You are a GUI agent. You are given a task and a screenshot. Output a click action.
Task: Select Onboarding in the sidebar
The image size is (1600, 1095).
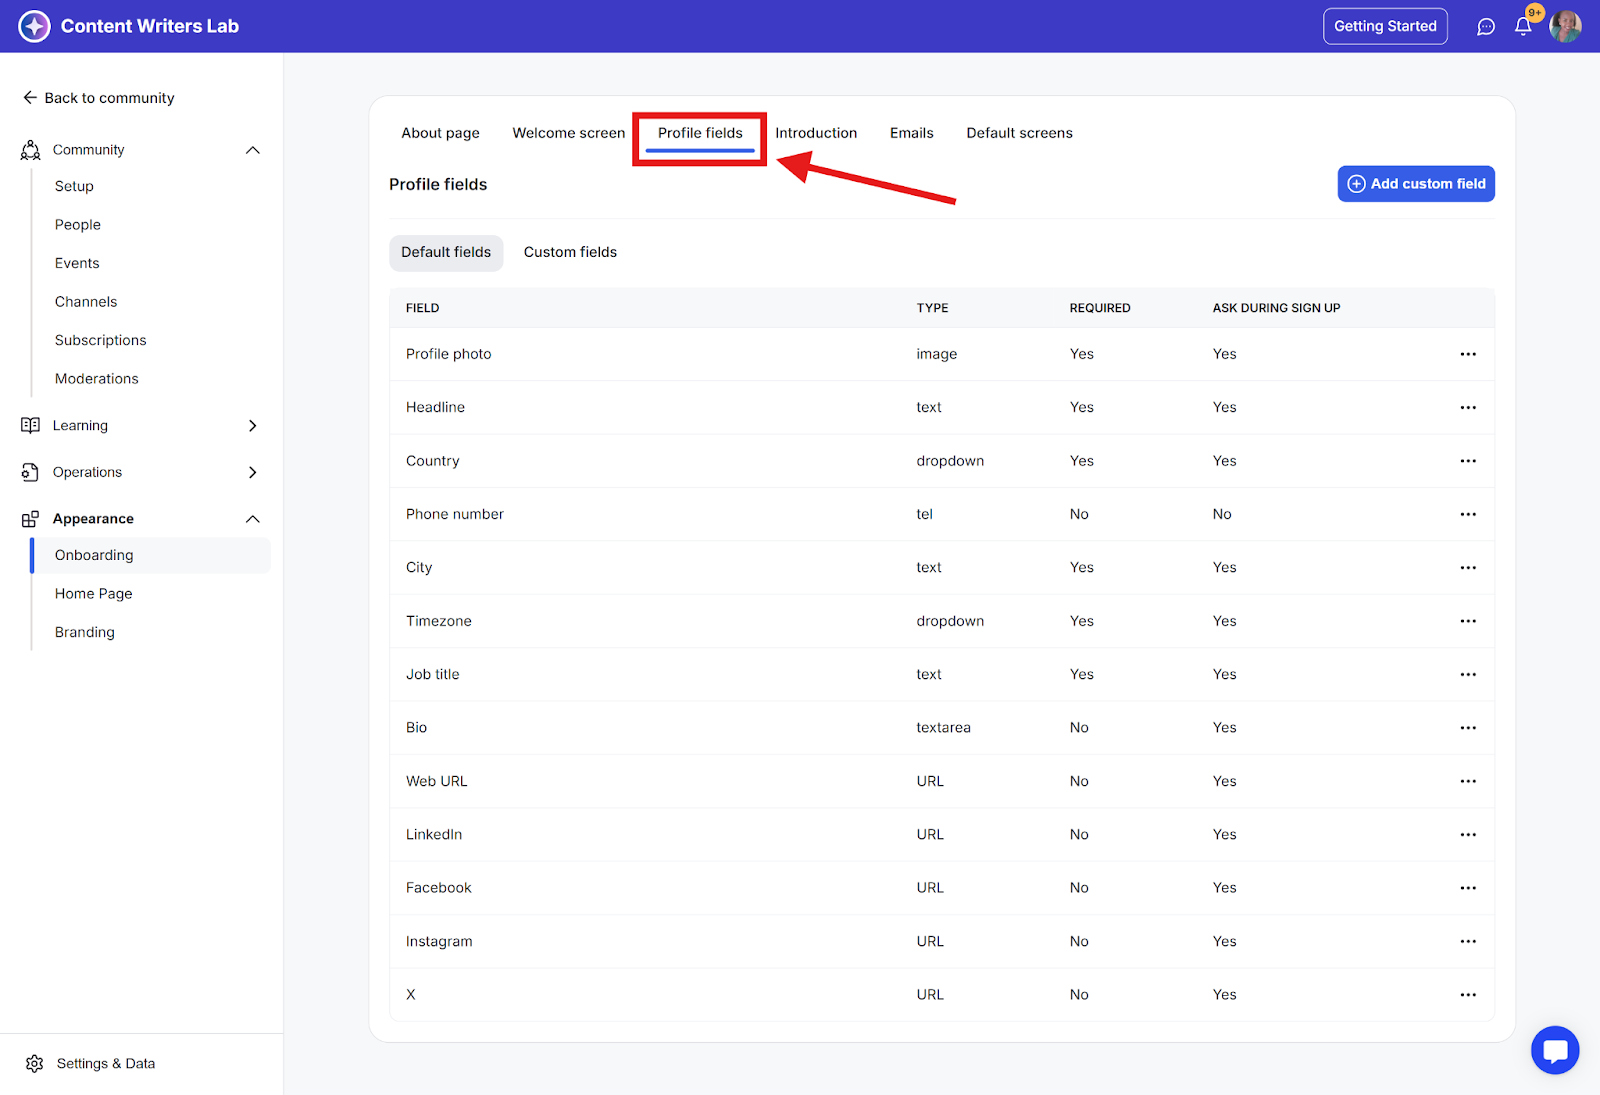[151, 556]
